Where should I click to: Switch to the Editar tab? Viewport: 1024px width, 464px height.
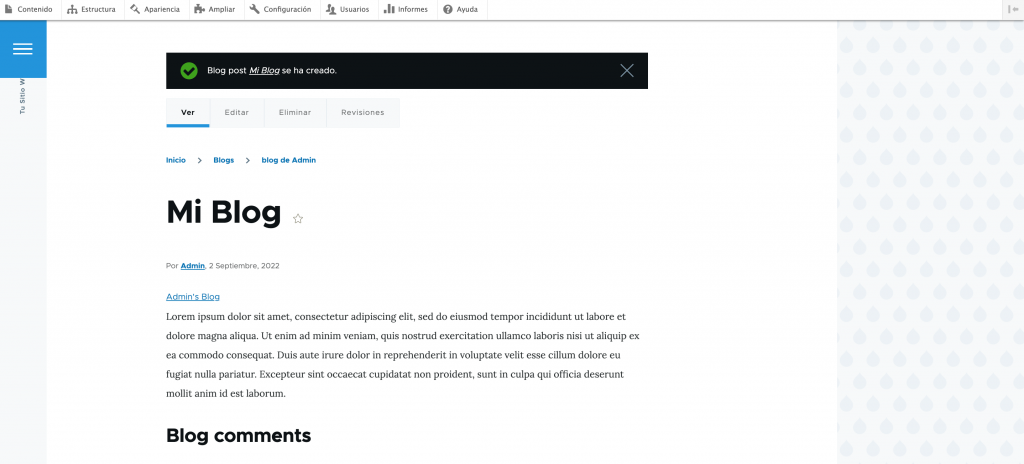pos(237,112)
